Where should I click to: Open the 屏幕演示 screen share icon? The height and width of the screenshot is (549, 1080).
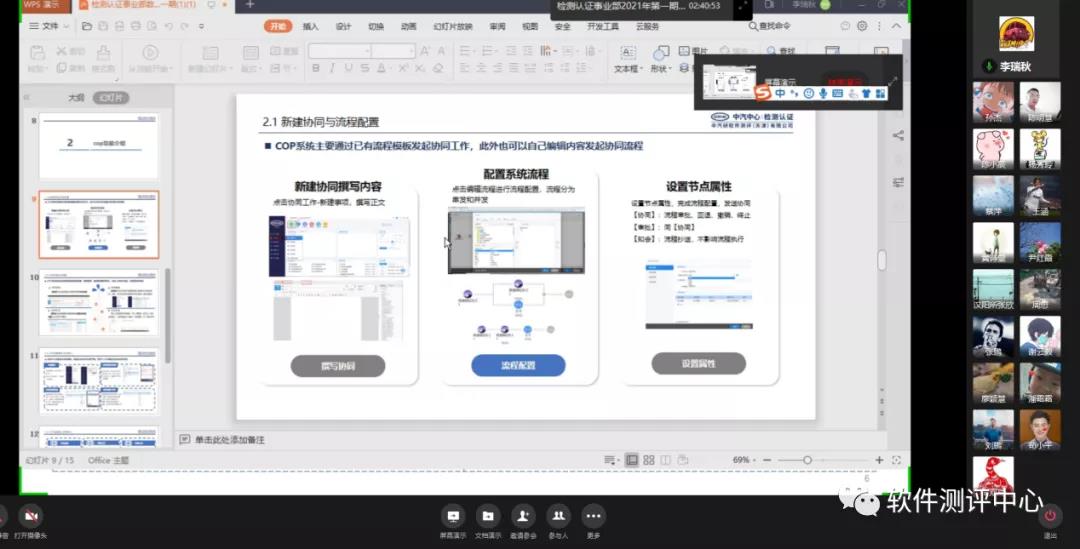(453, 516)
